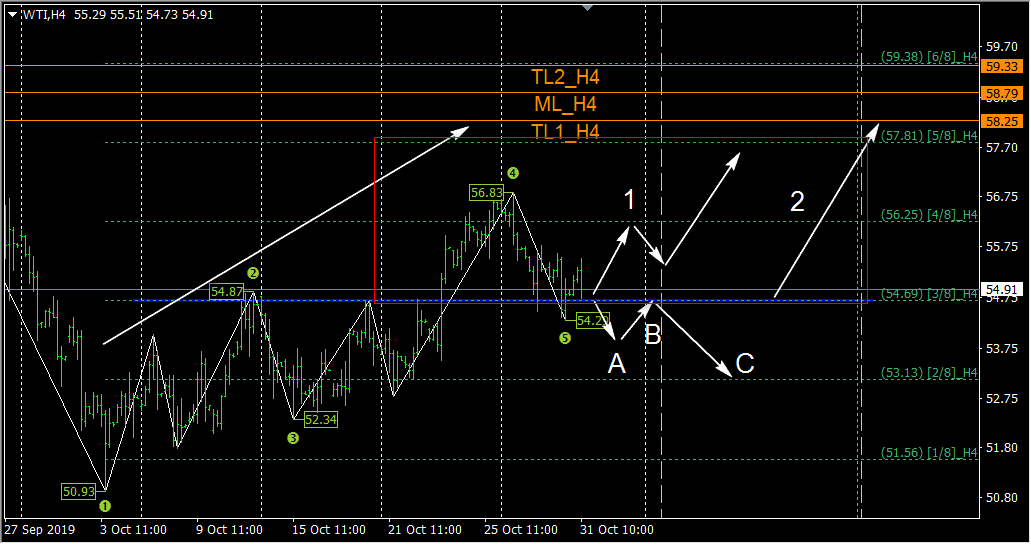Select the TL1_H4 line label

click(x=565, y=132)
